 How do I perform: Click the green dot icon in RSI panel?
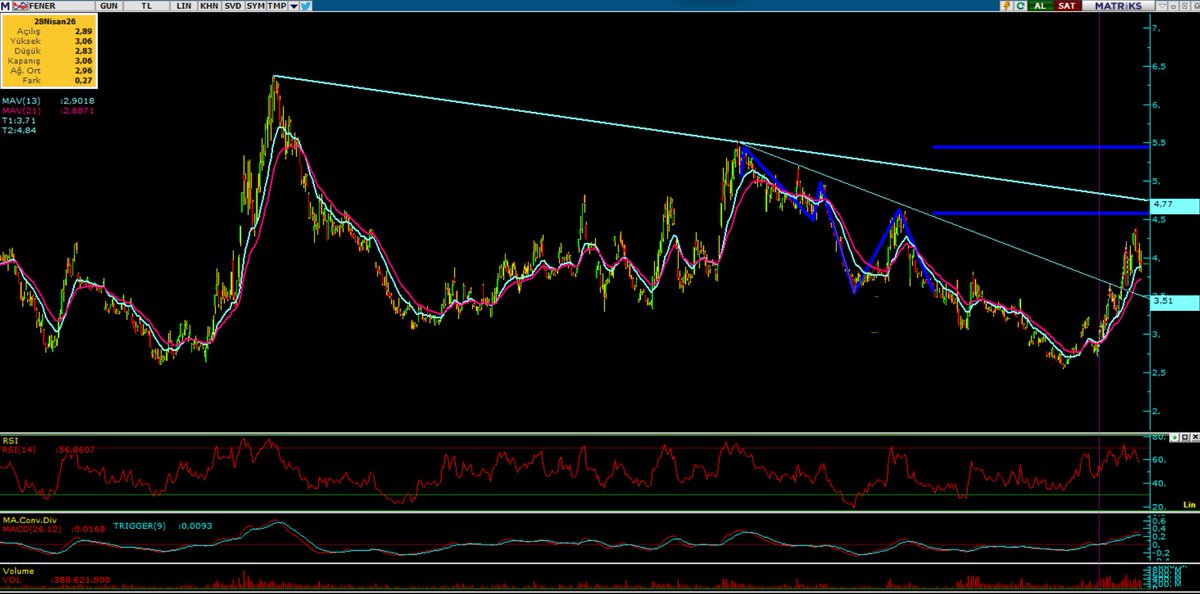(1174, 437)
